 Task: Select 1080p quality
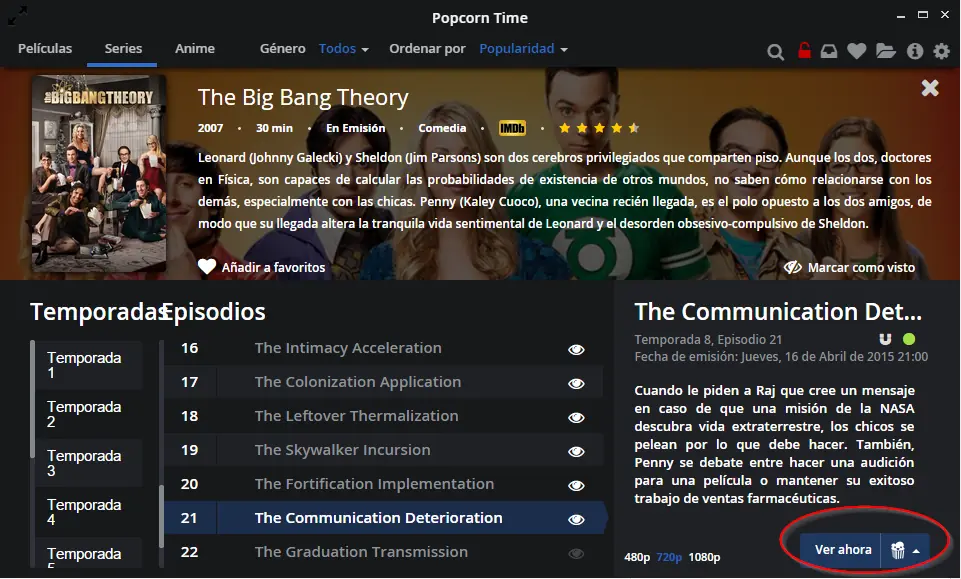pyautogui.click(x=704, y=557)
